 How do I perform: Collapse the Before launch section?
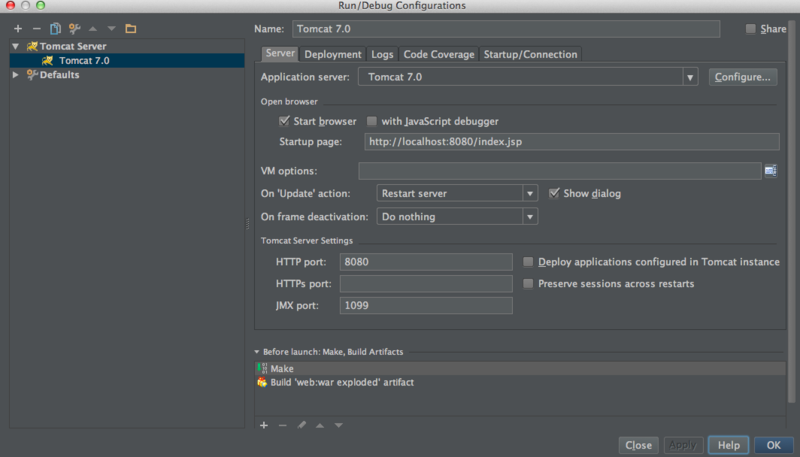[257, 352]
